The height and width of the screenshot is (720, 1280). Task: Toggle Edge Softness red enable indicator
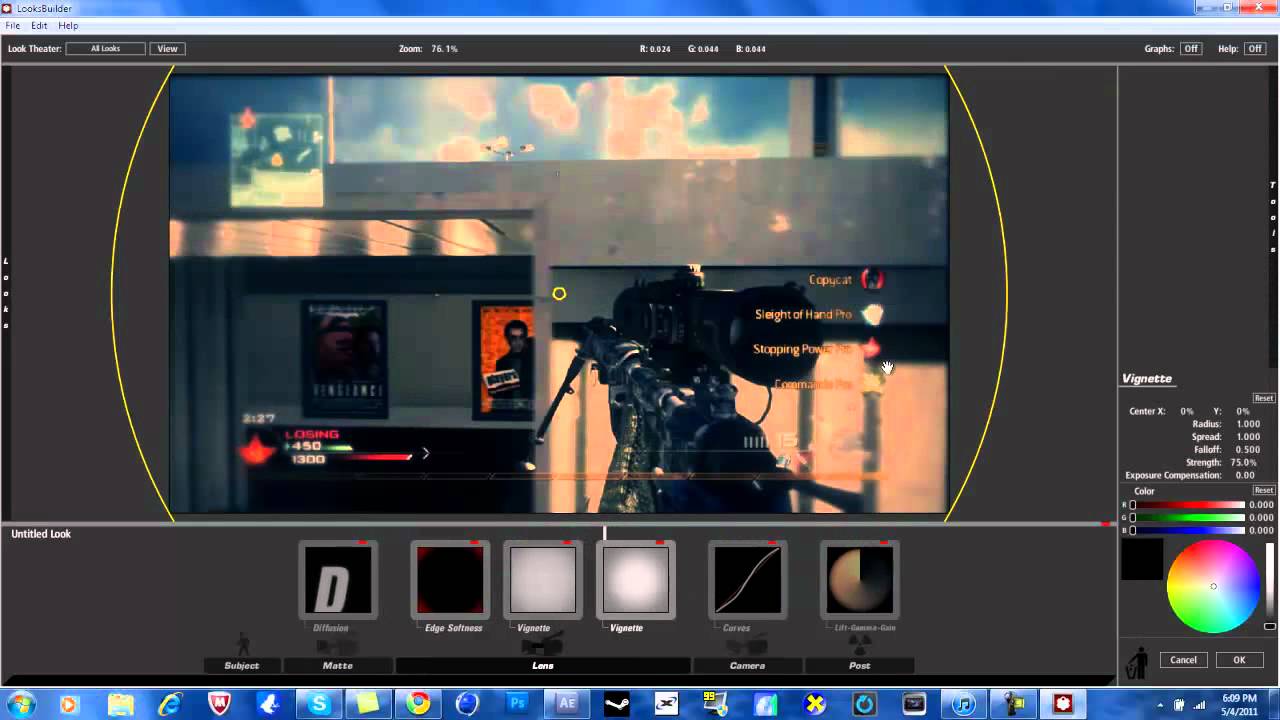pyautogui.click(x=474, y=542)
